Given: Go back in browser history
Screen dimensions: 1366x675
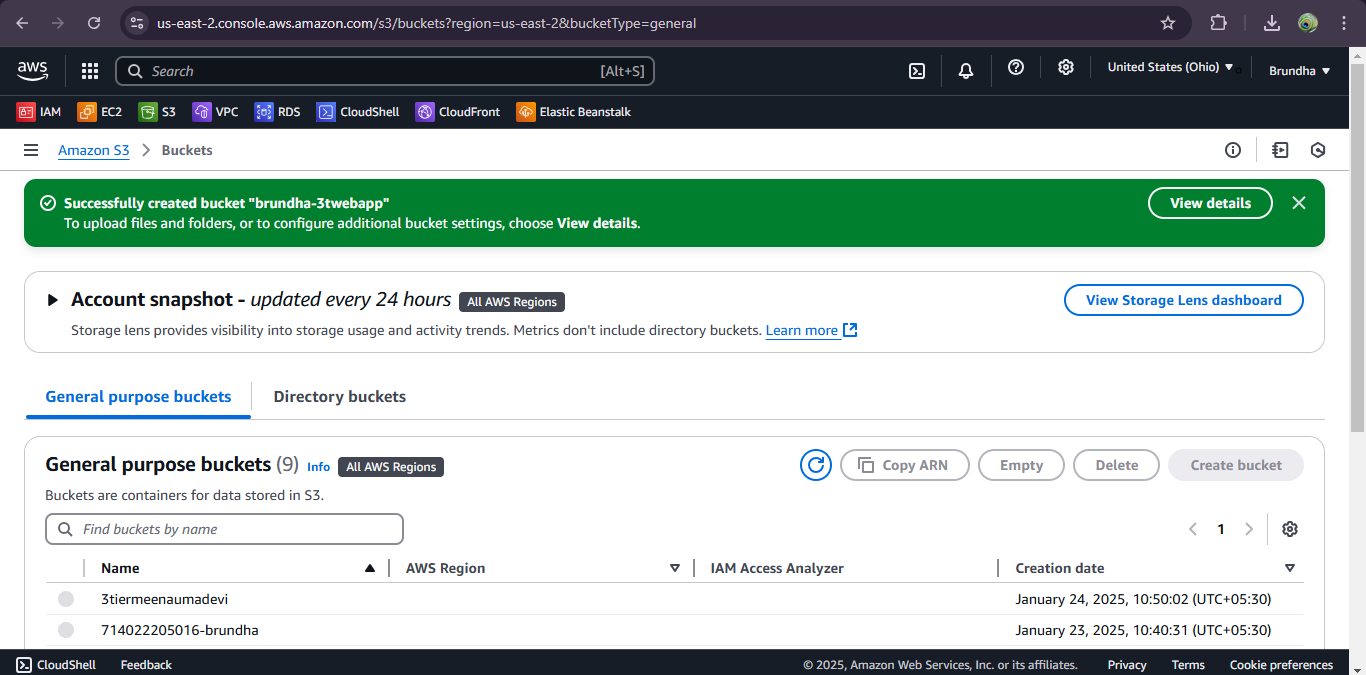Looking at the screenshot, I should pyautogui.click(x=22, y=23).
